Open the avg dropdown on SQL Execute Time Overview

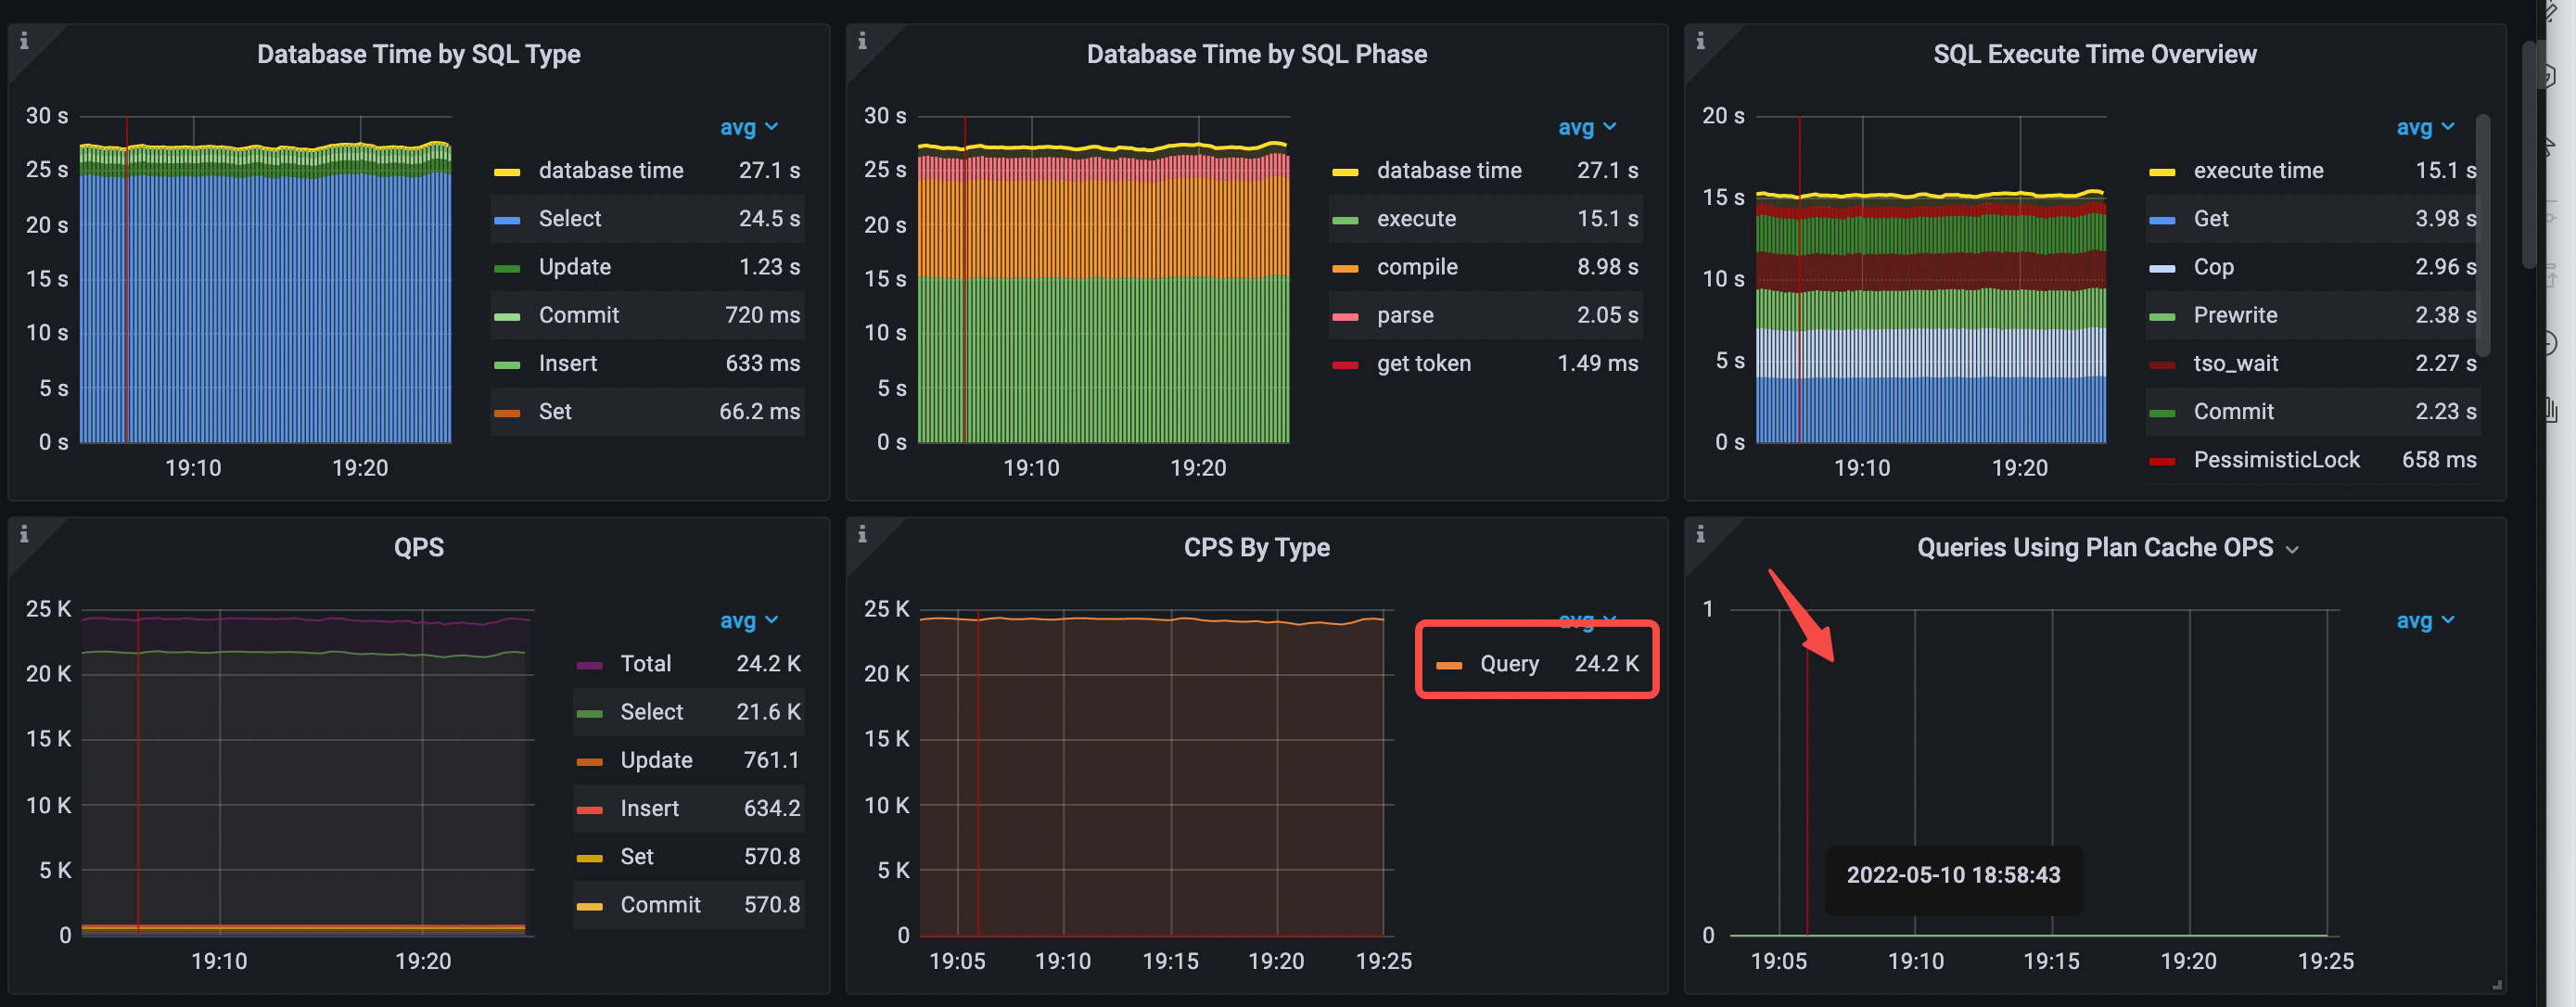pyautogui.click(x=2425, y=127)
